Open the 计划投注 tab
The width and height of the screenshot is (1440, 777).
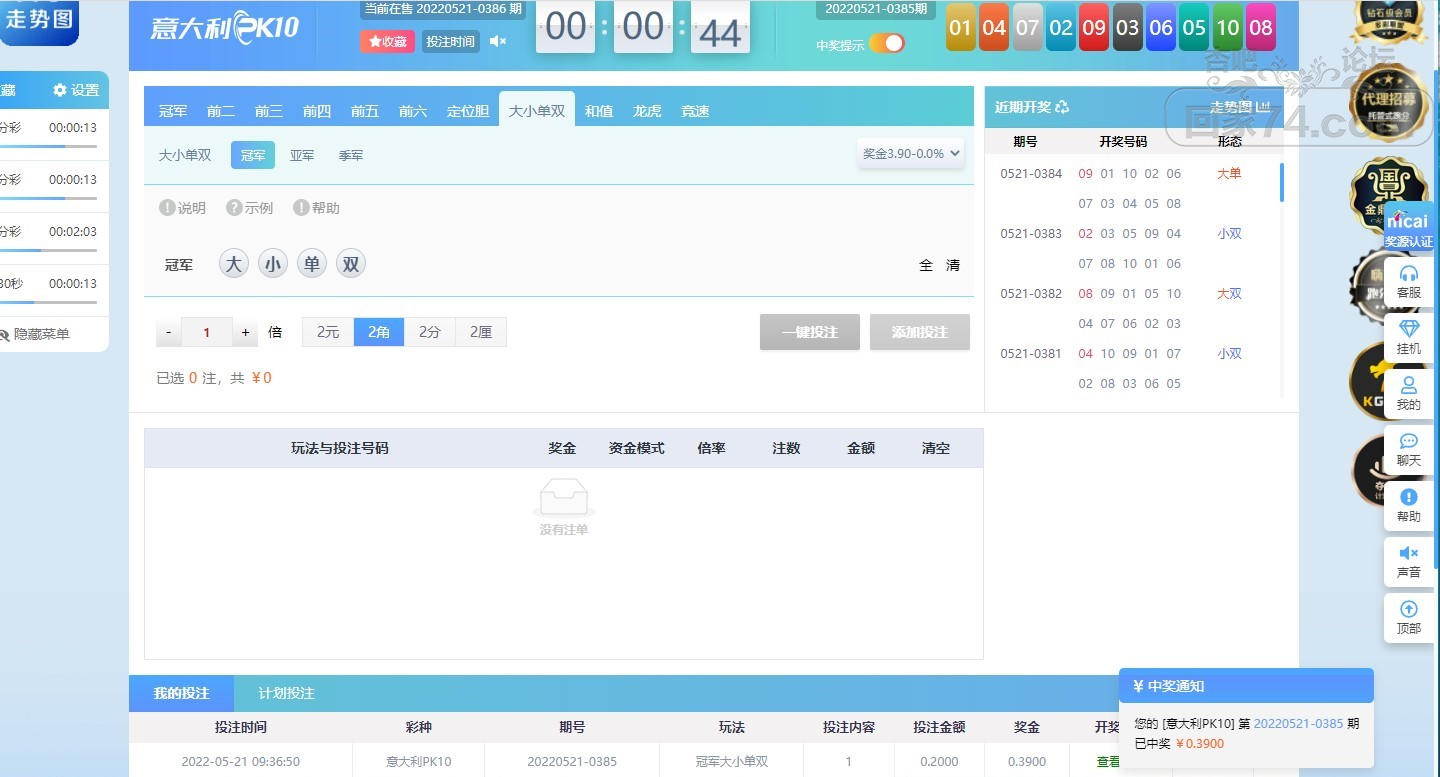286,693
